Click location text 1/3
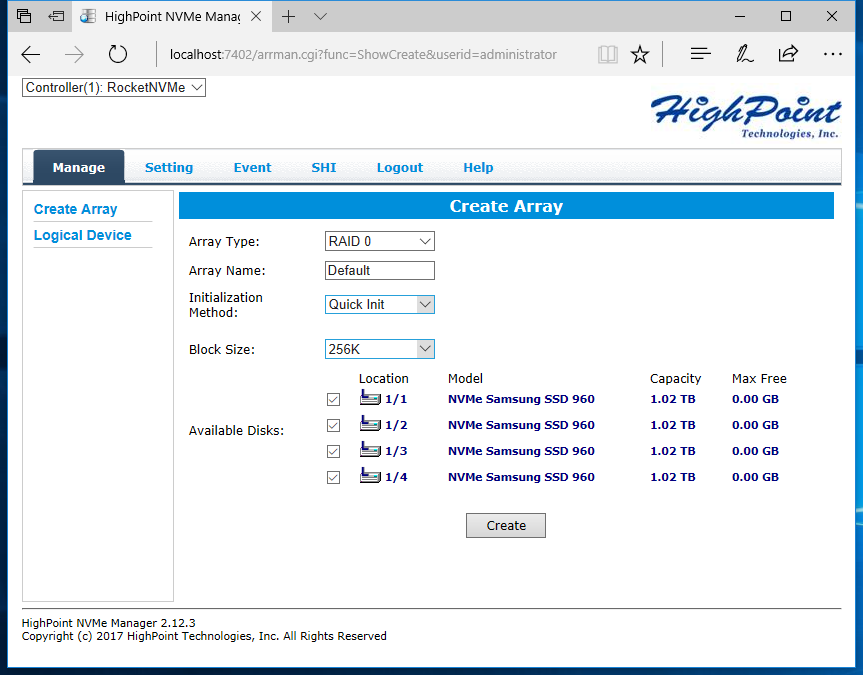 (x=396, y=451)
